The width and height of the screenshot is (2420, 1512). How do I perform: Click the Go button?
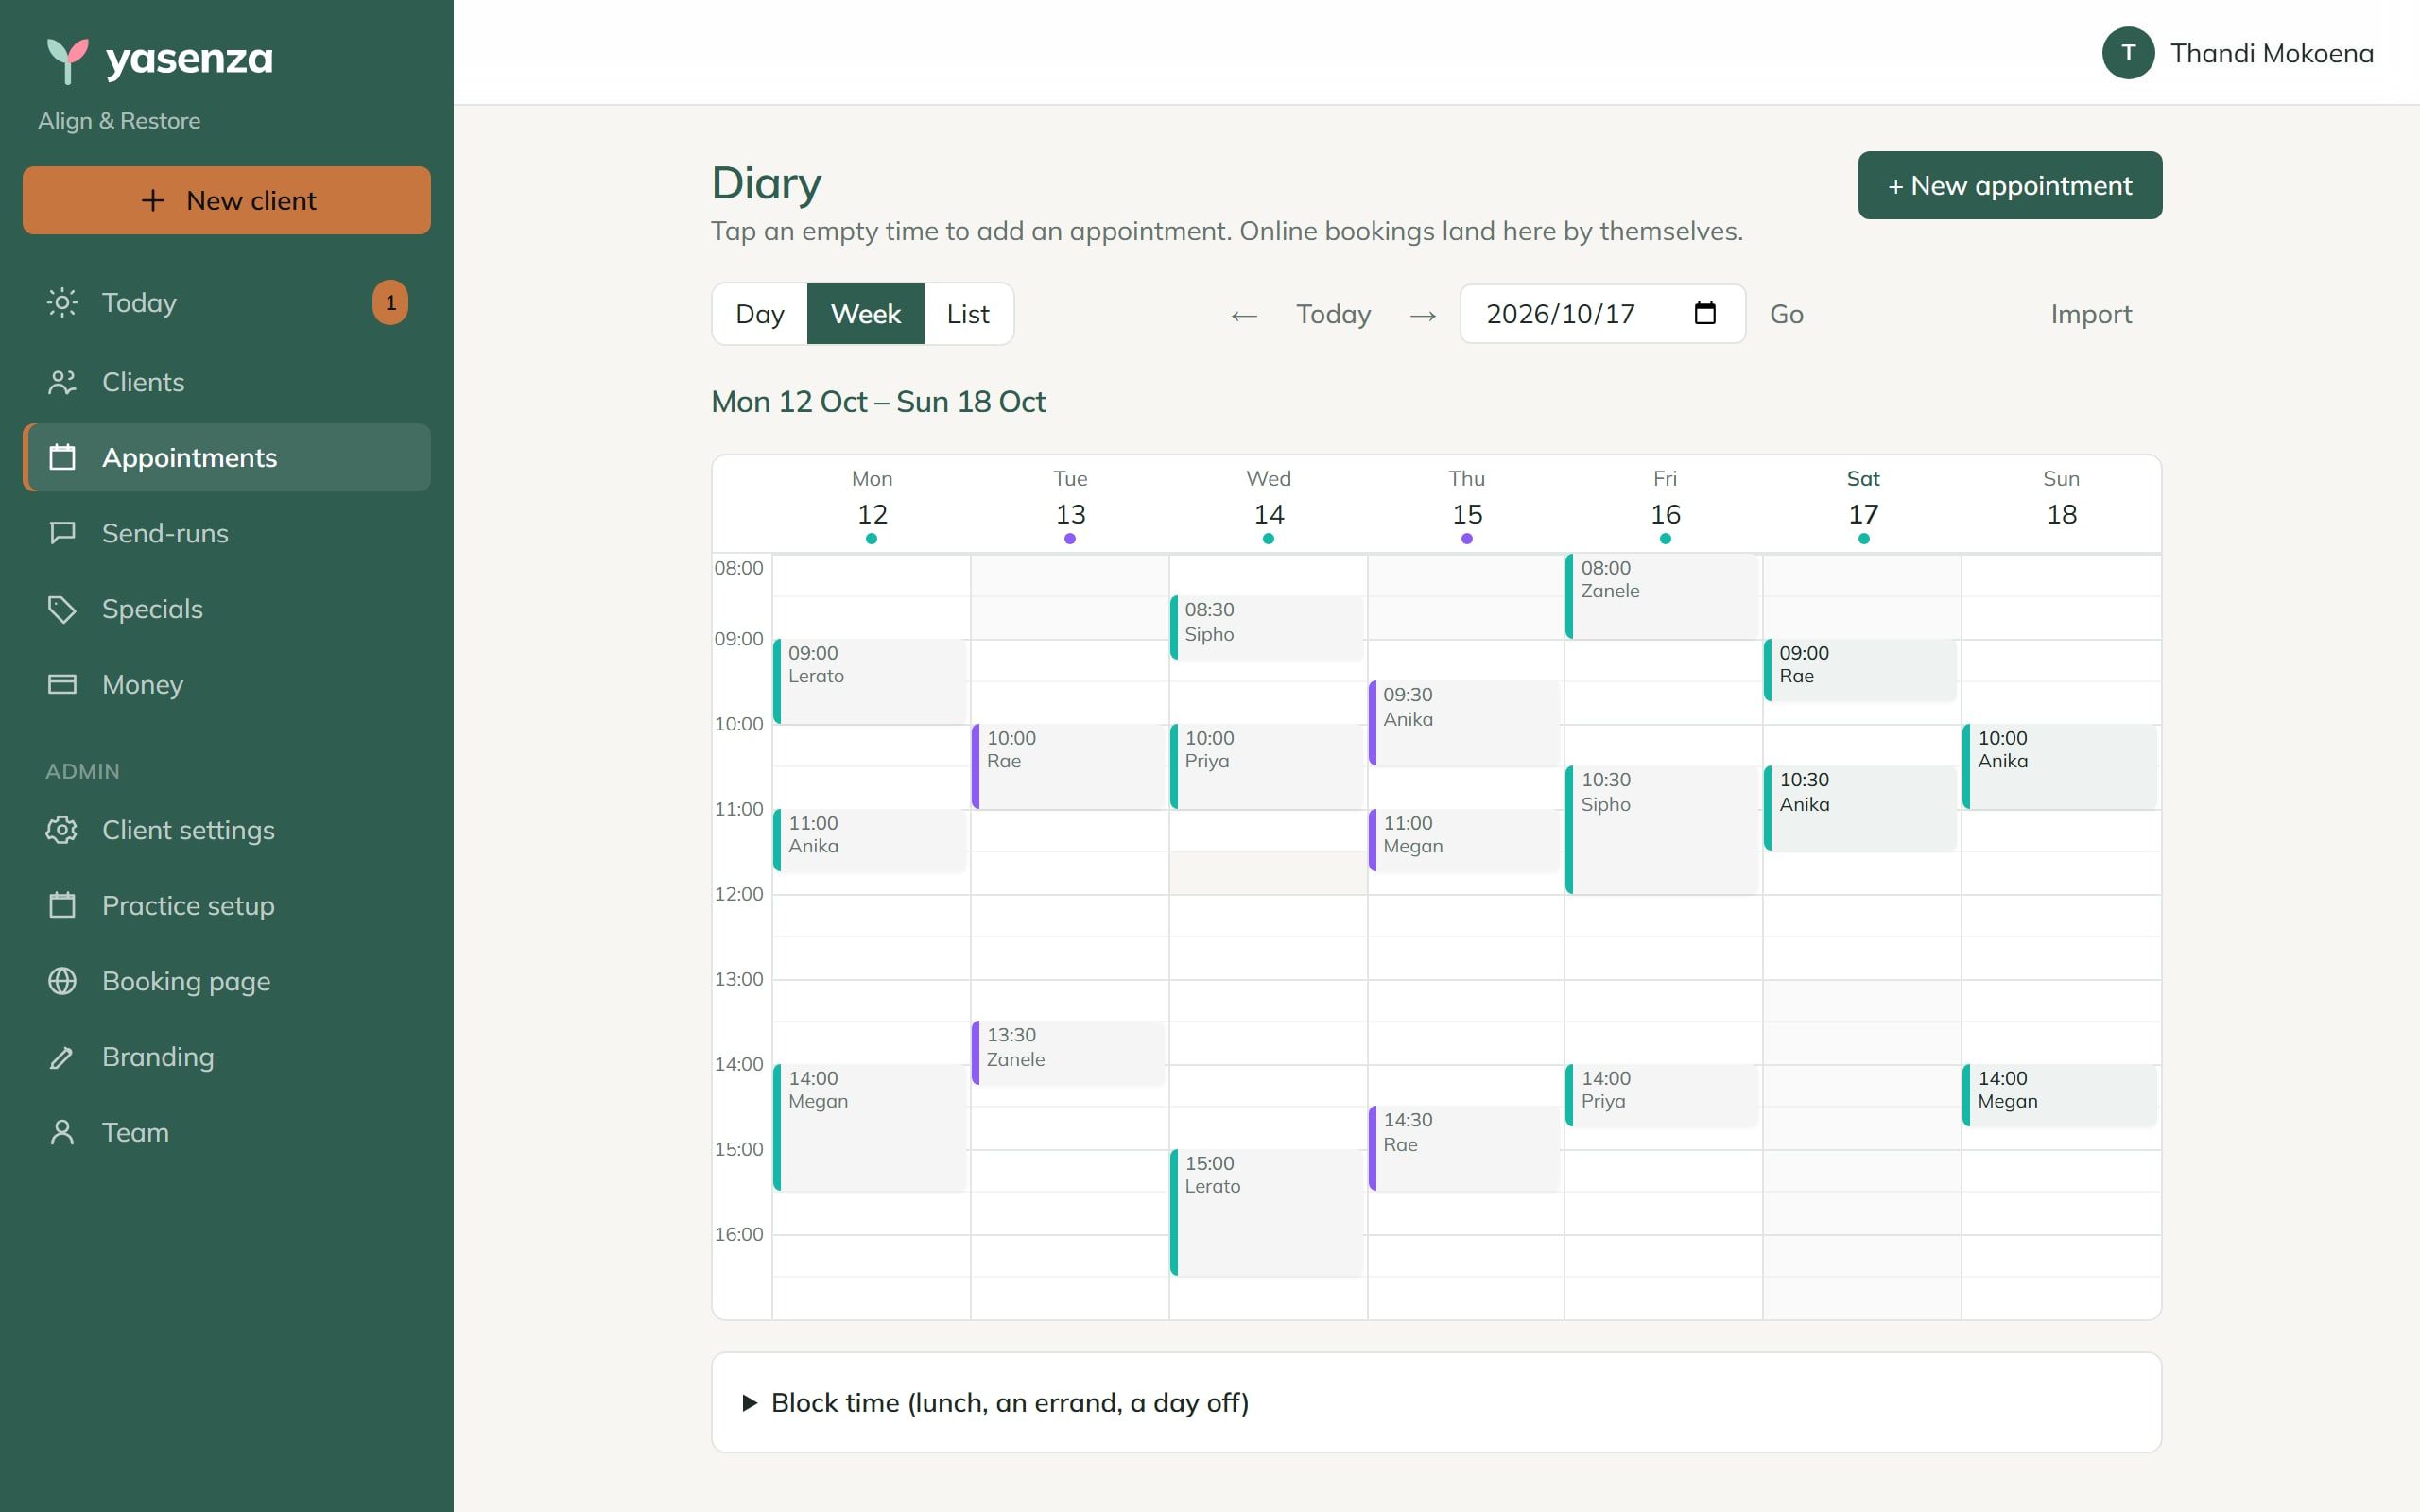pos(1786,314)
